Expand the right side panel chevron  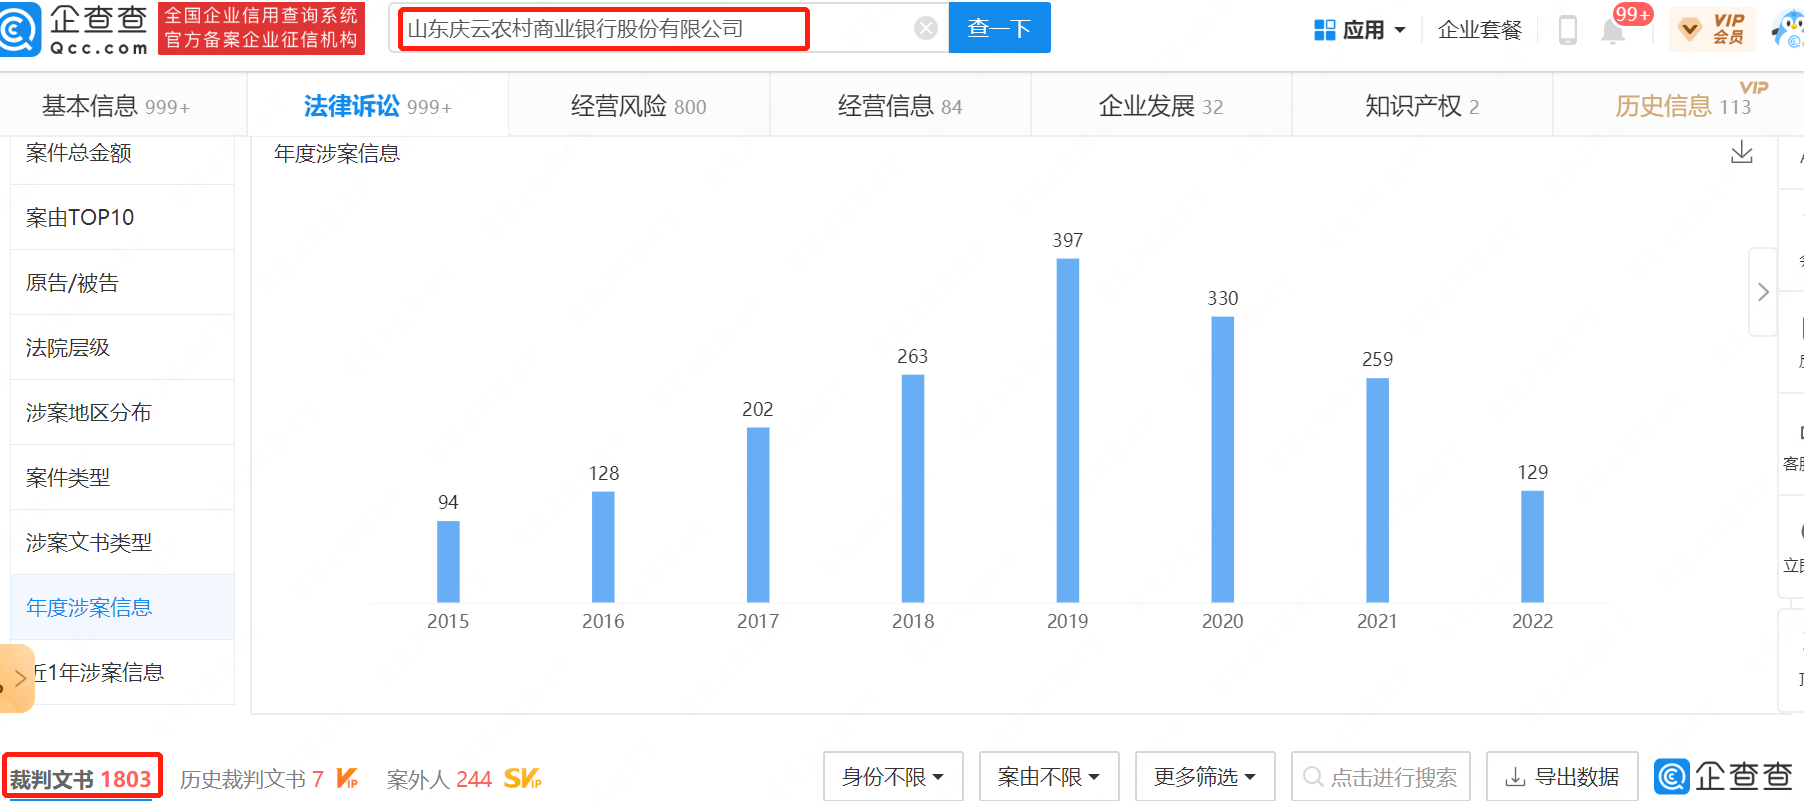pyautogui.click(x=1762, y=292)
